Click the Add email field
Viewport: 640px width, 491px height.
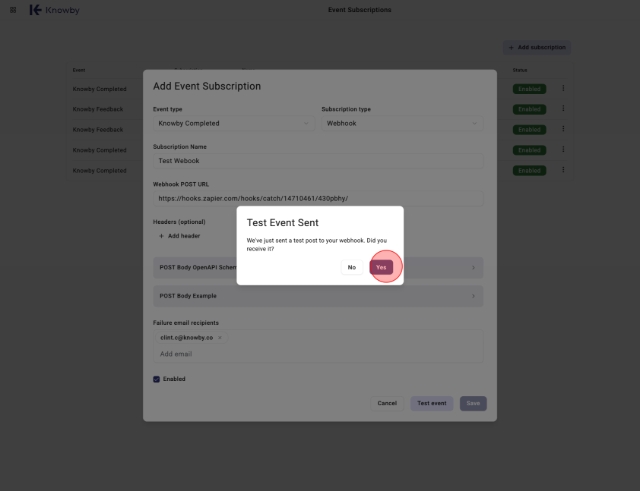coord(318,354)
